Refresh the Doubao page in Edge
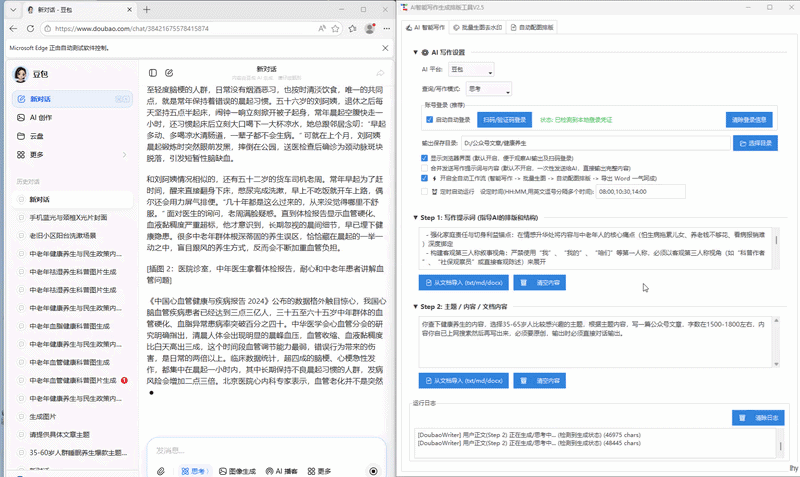800x477 pixels. pyautogui.click(x=31, y=29)
